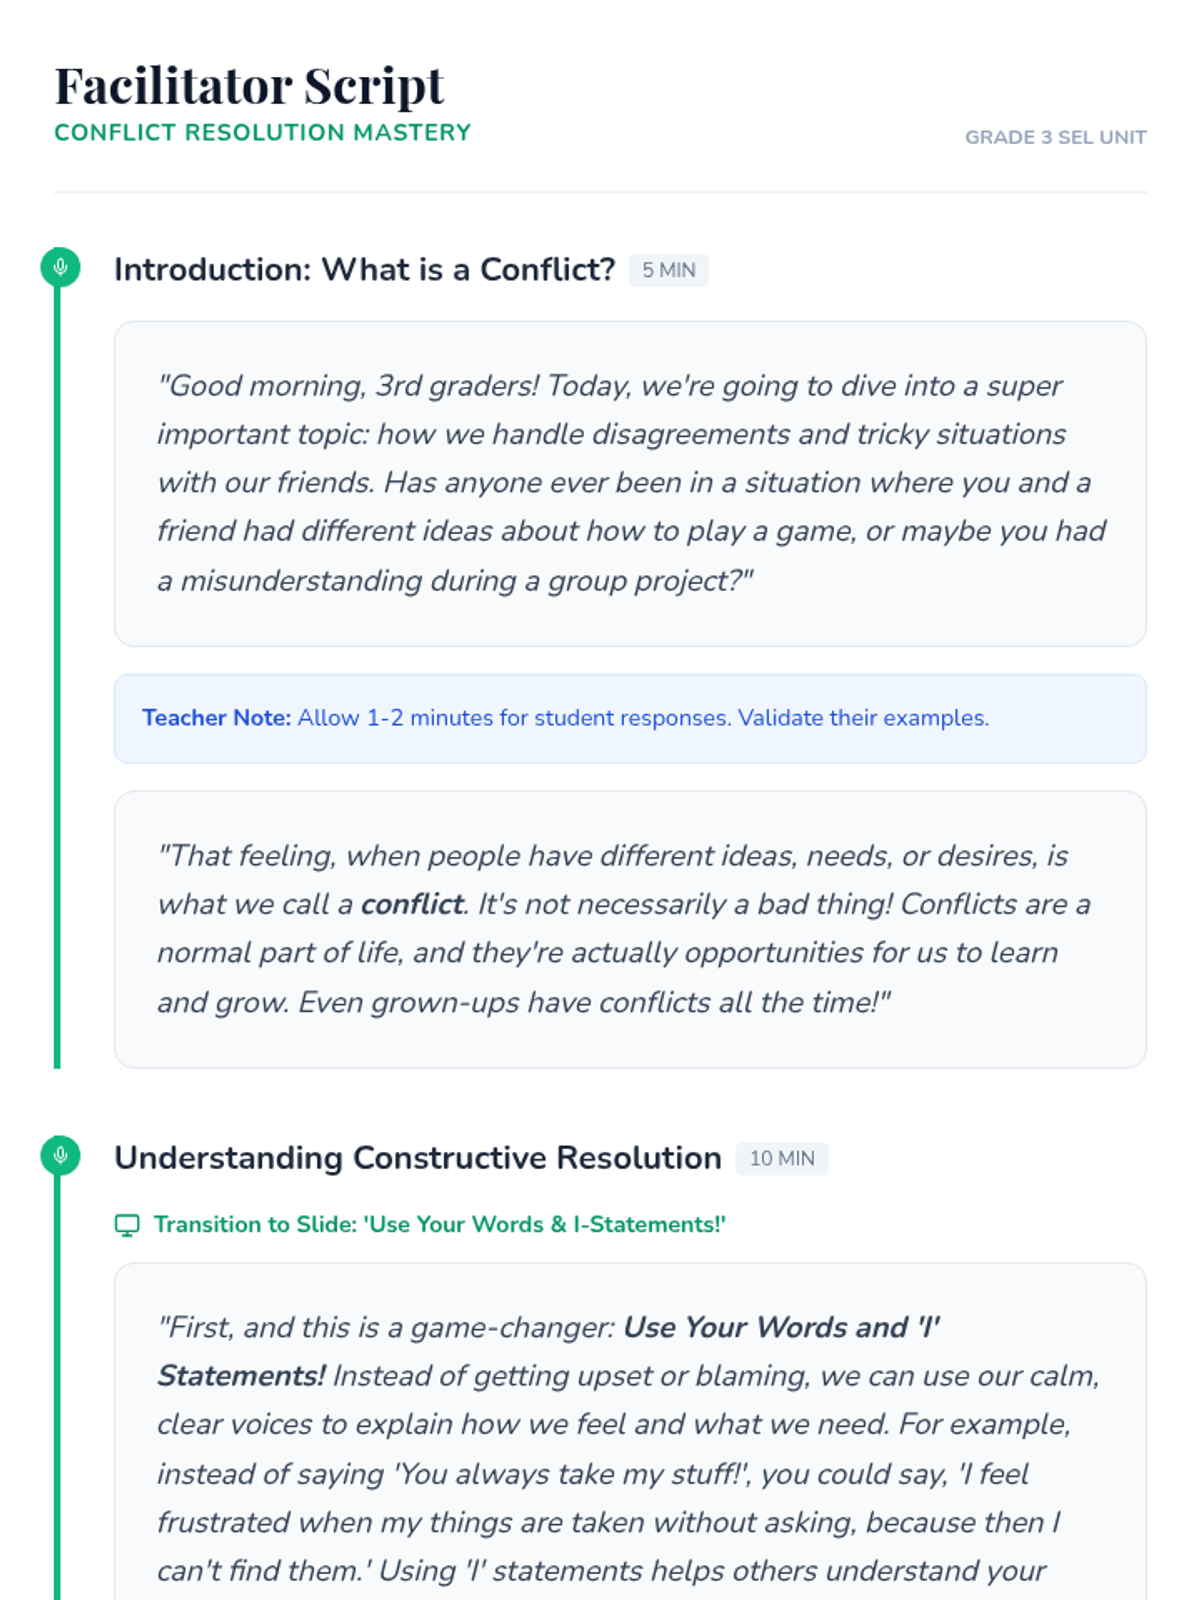Click the 'First, and this is a game-changer' card
Image resolution: width=1200 pixels, height=1600 pixels.
point(630,1432)
